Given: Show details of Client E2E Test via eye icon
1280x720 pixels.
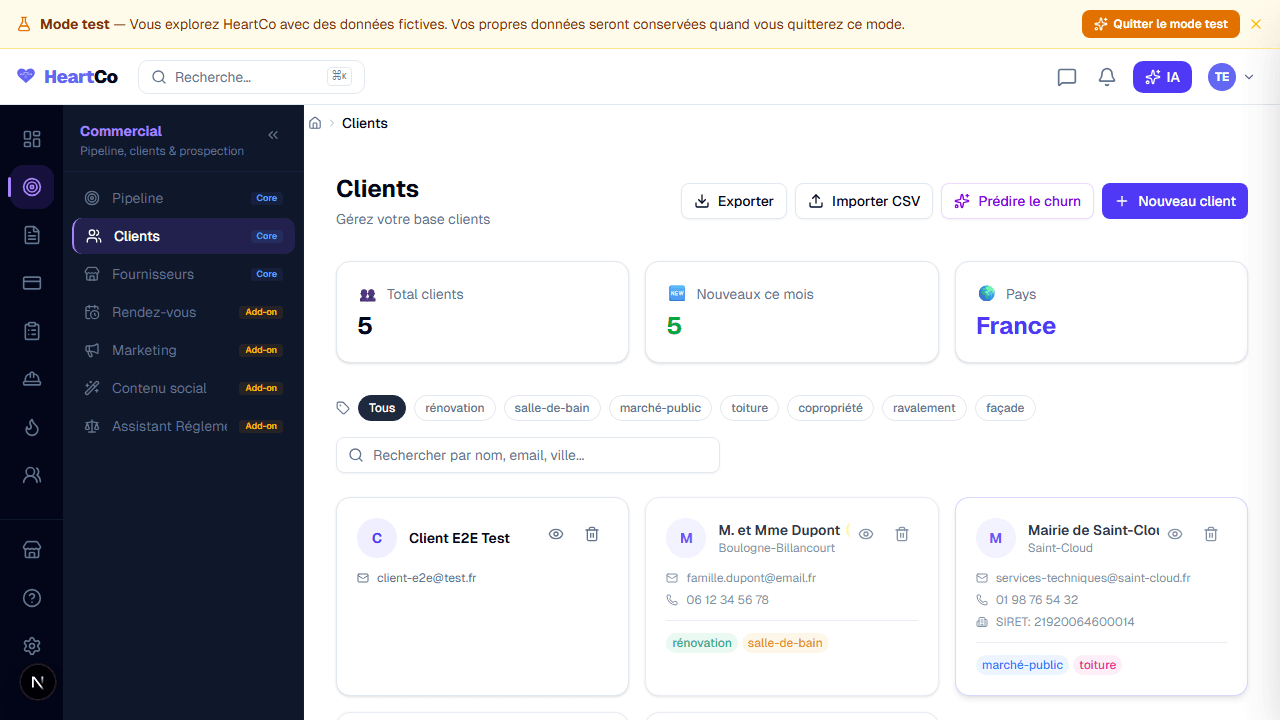Looking at the screenshot, I should (556, 534).
